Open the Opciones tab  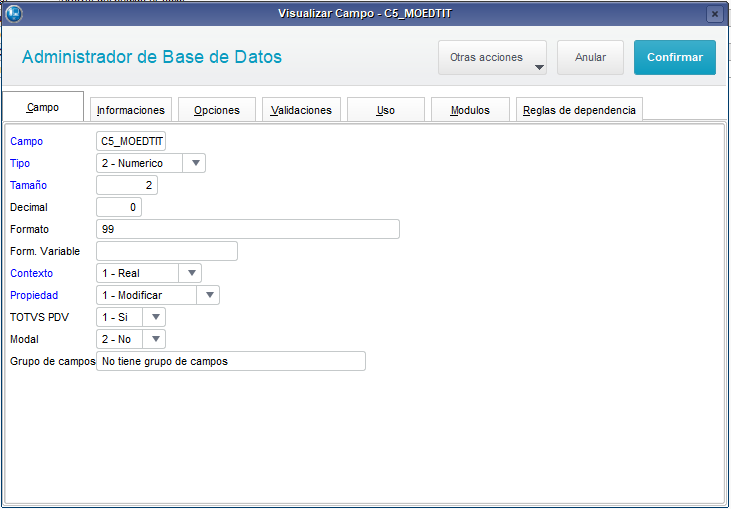pyautogui.click(x=217, y=110)
